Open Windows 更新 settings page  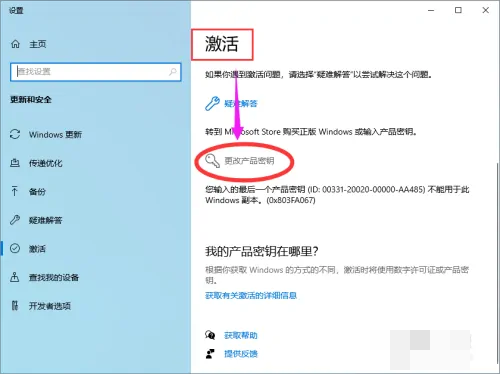55,134
